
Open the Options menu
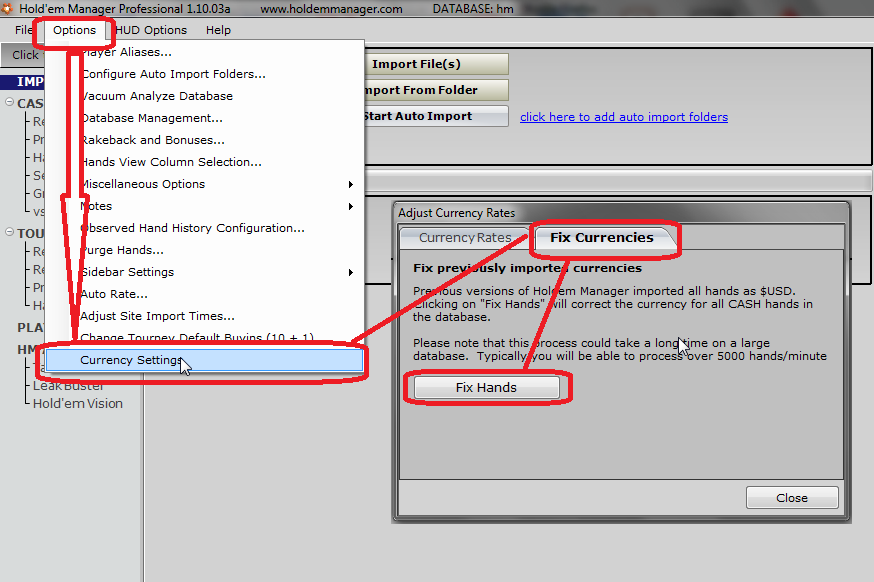(74, 30)
